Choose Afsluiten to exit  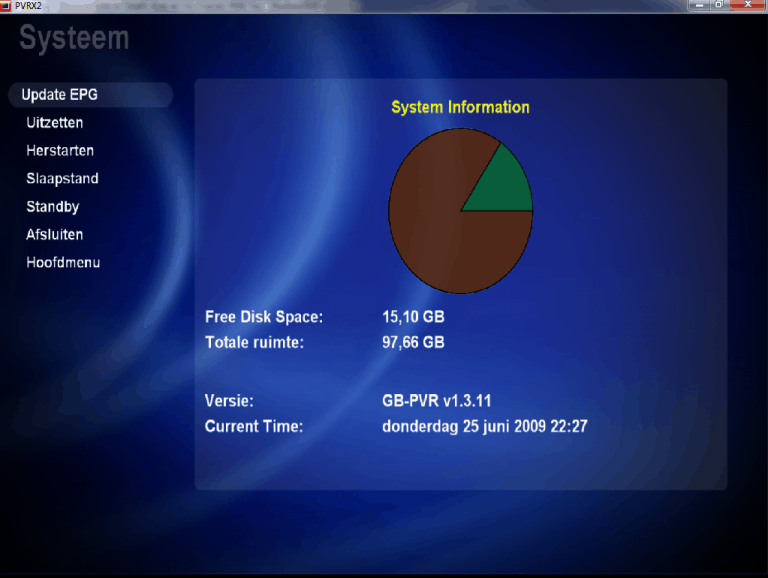click(55, 234)
